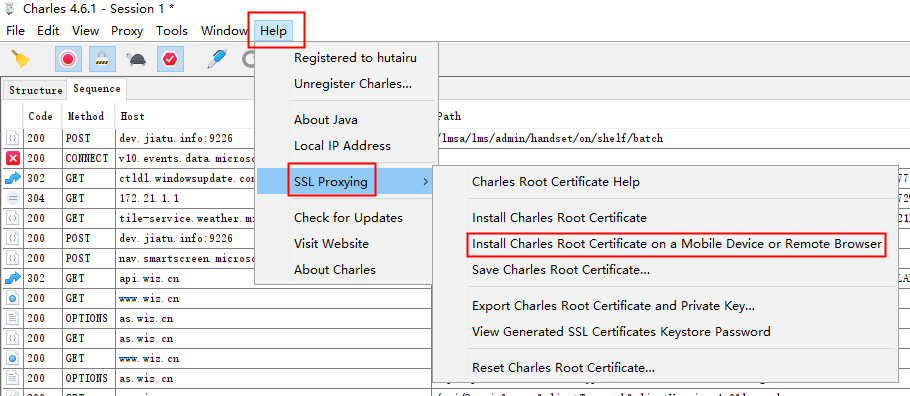Open the Proxy menu

pyautogui.click(x=127, y=31)
